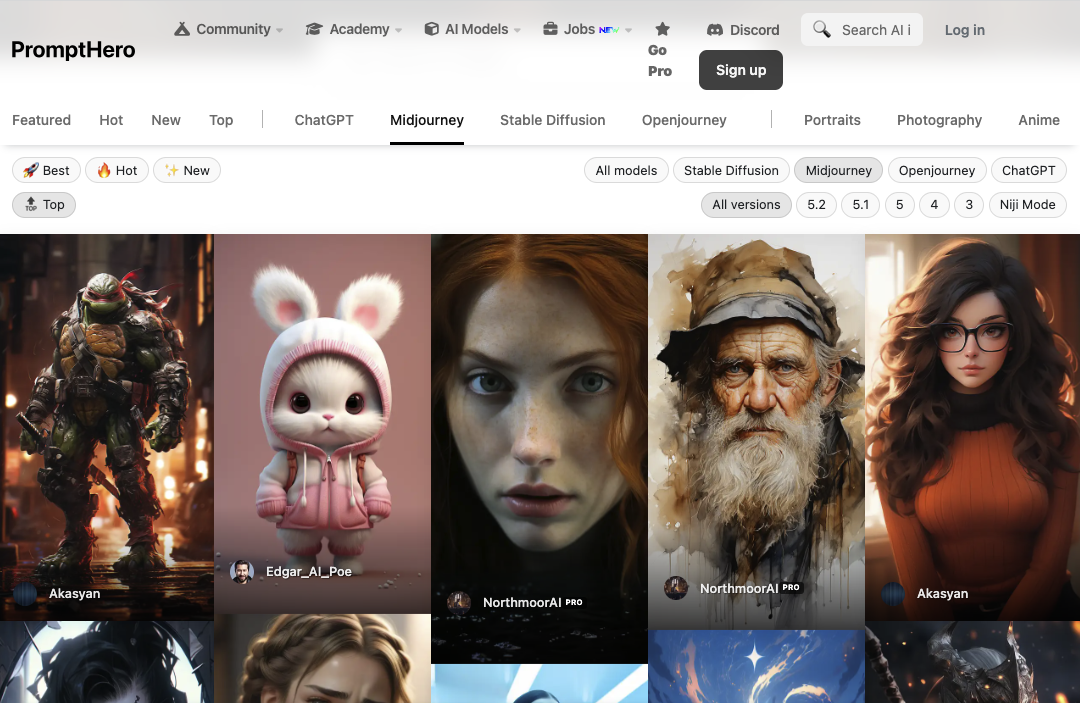Expand the Community dropdown arrow
This screenshot has height=703, width=1080.
coord(280,30)
